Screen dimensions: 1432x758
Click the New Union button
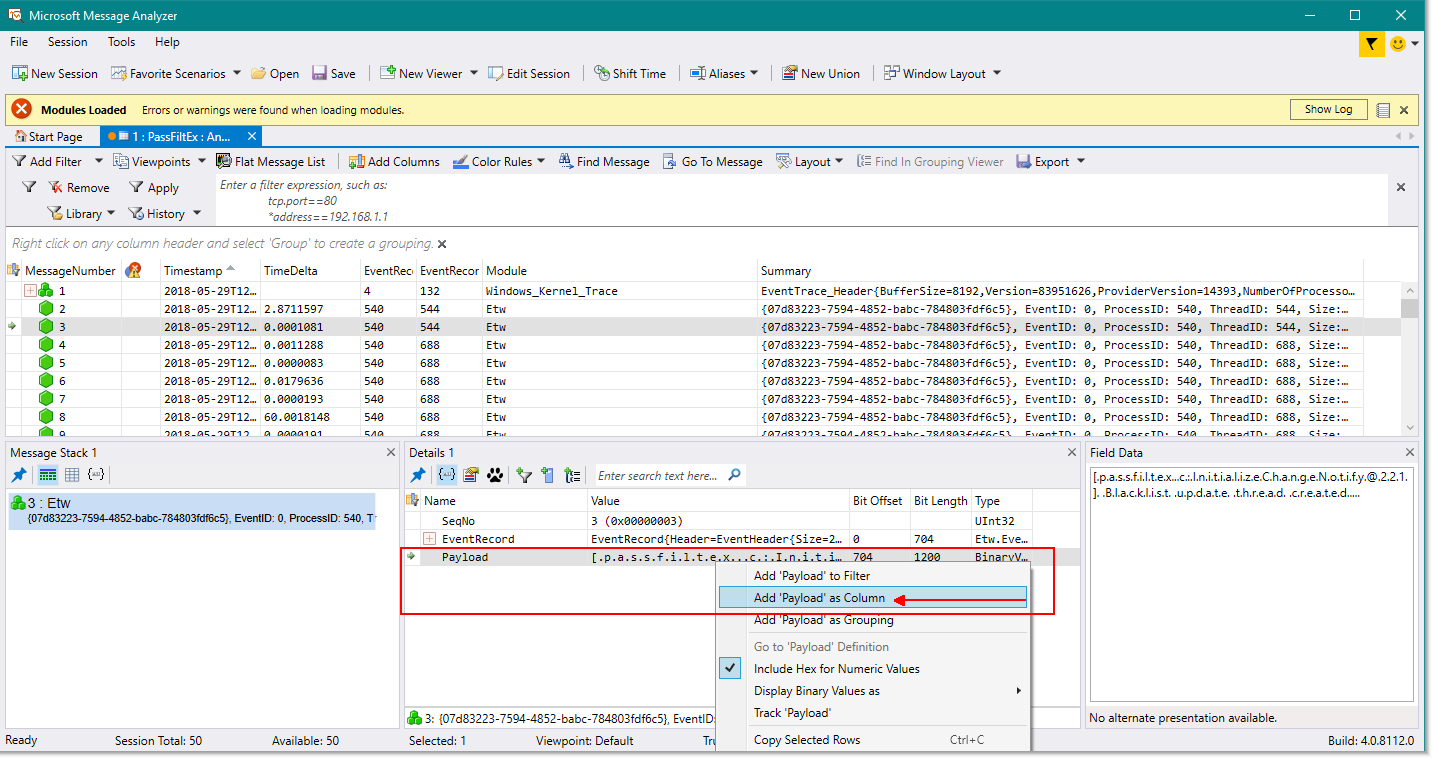coord(820,73)
